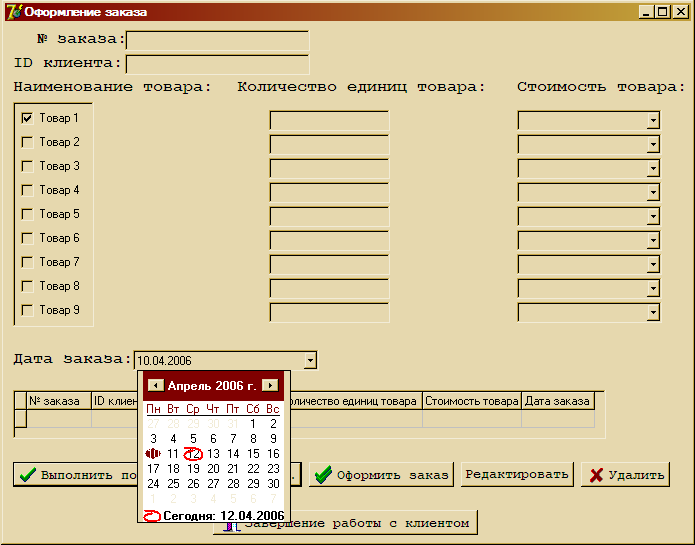Click quantity field for Товар 4
Screen dimensions: 695x545
coord(329,192)
